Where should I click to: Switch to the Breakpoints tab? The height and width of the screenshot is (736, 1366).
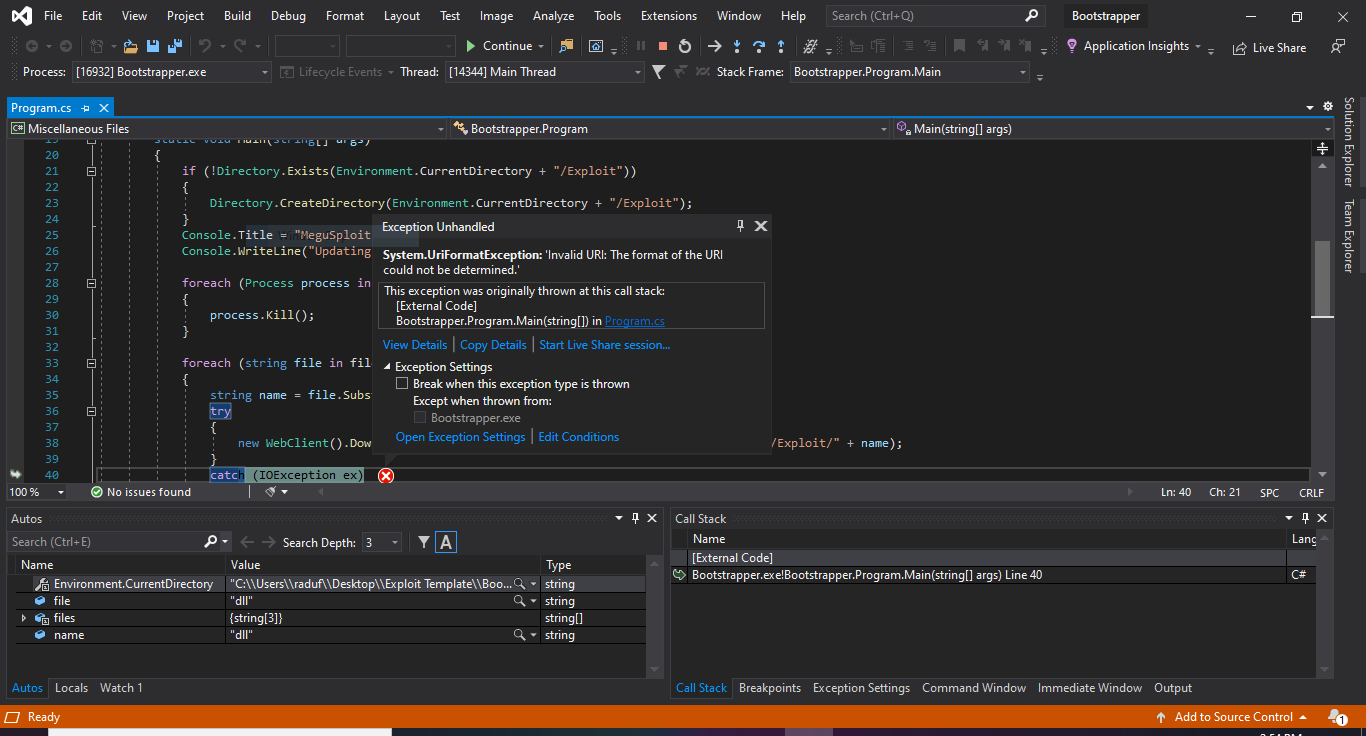tap(770, 688)
